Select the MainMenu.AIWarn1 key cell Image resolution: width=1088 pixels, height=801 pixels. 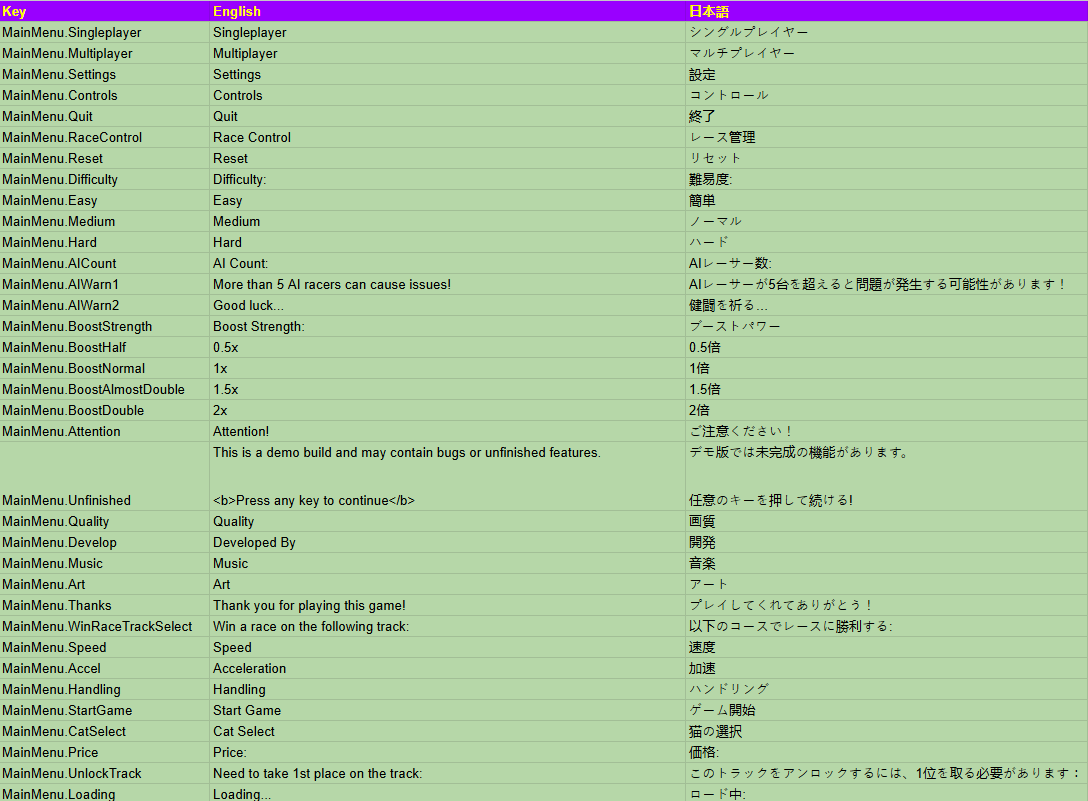[x=105, y=285]
